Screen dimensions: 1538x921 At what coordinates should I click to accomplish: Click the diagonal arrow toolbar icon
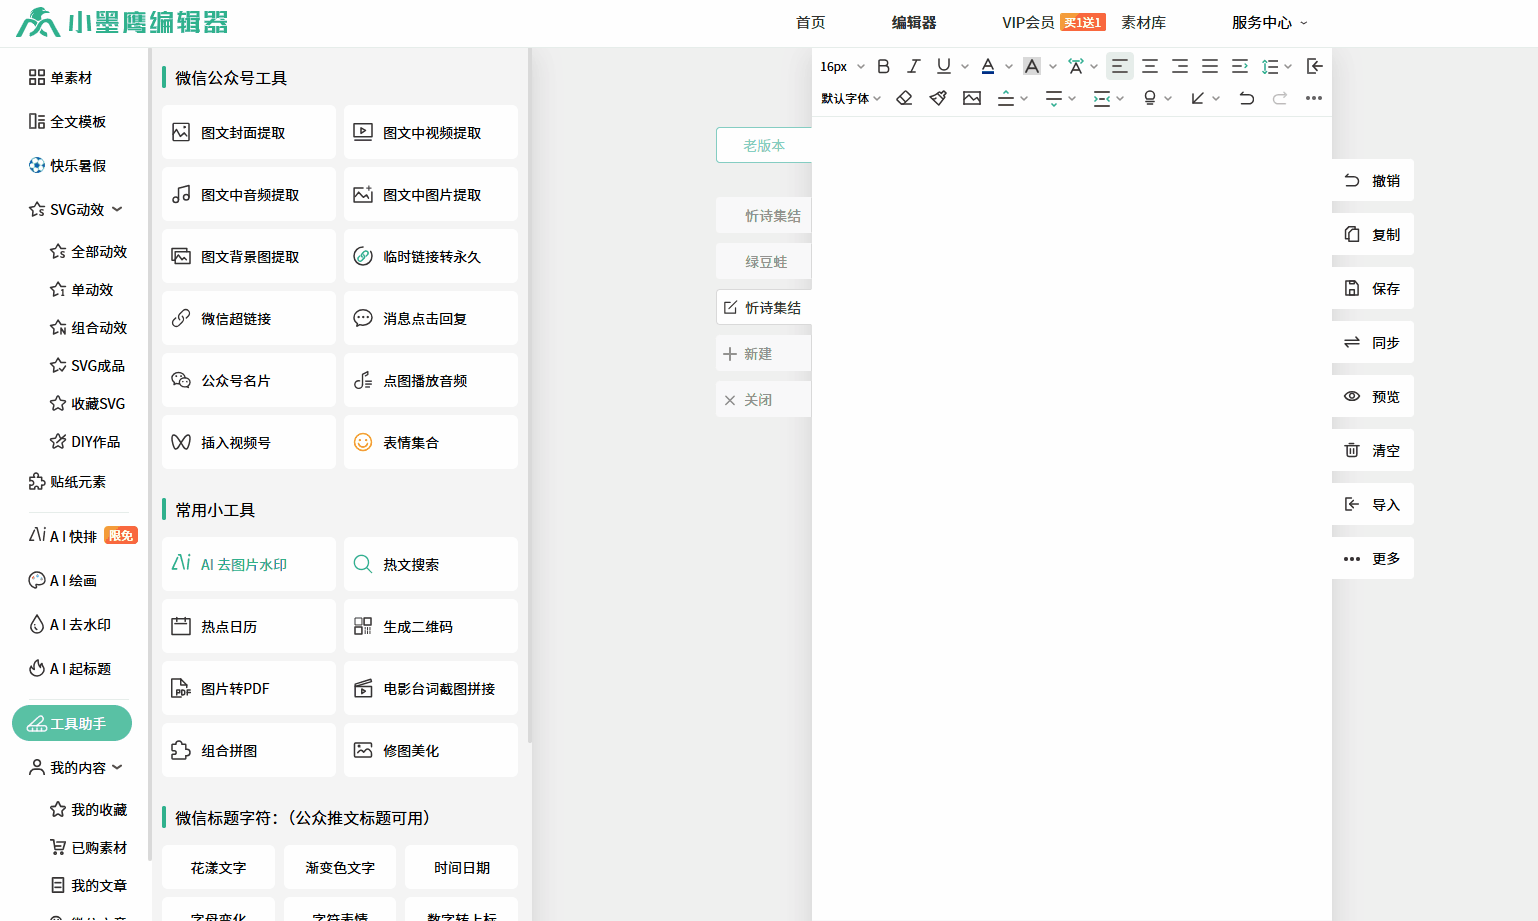pyautogui.click(x=1198, y=98)
